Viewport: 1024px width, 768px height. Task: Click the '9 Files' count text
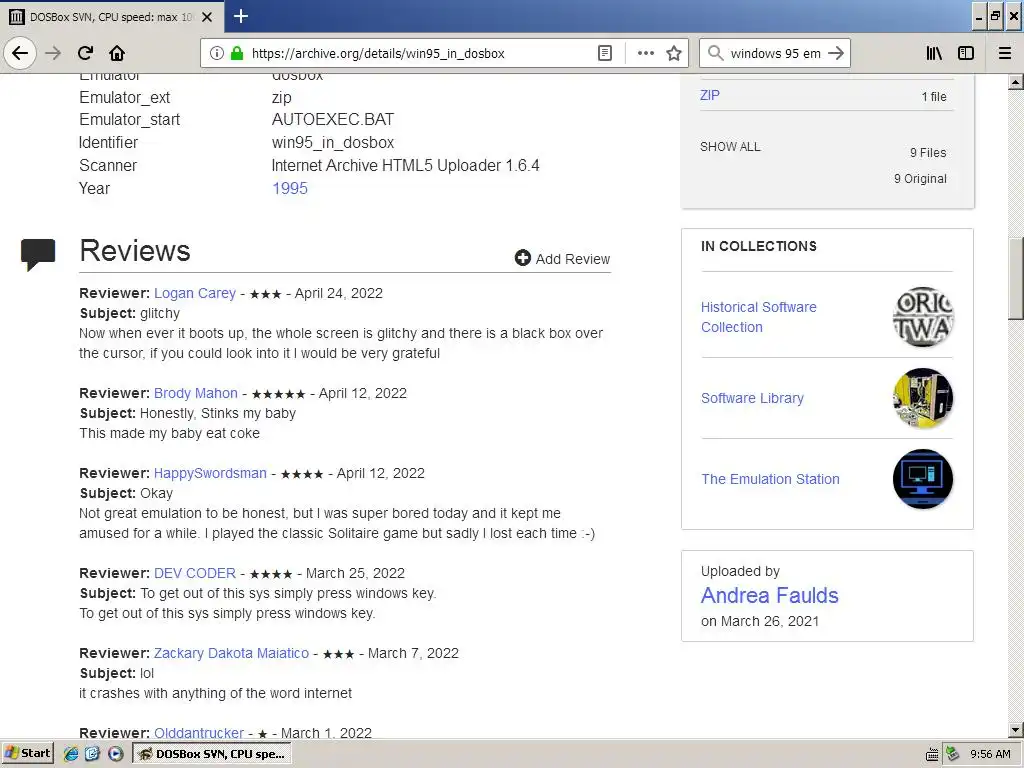928,152
